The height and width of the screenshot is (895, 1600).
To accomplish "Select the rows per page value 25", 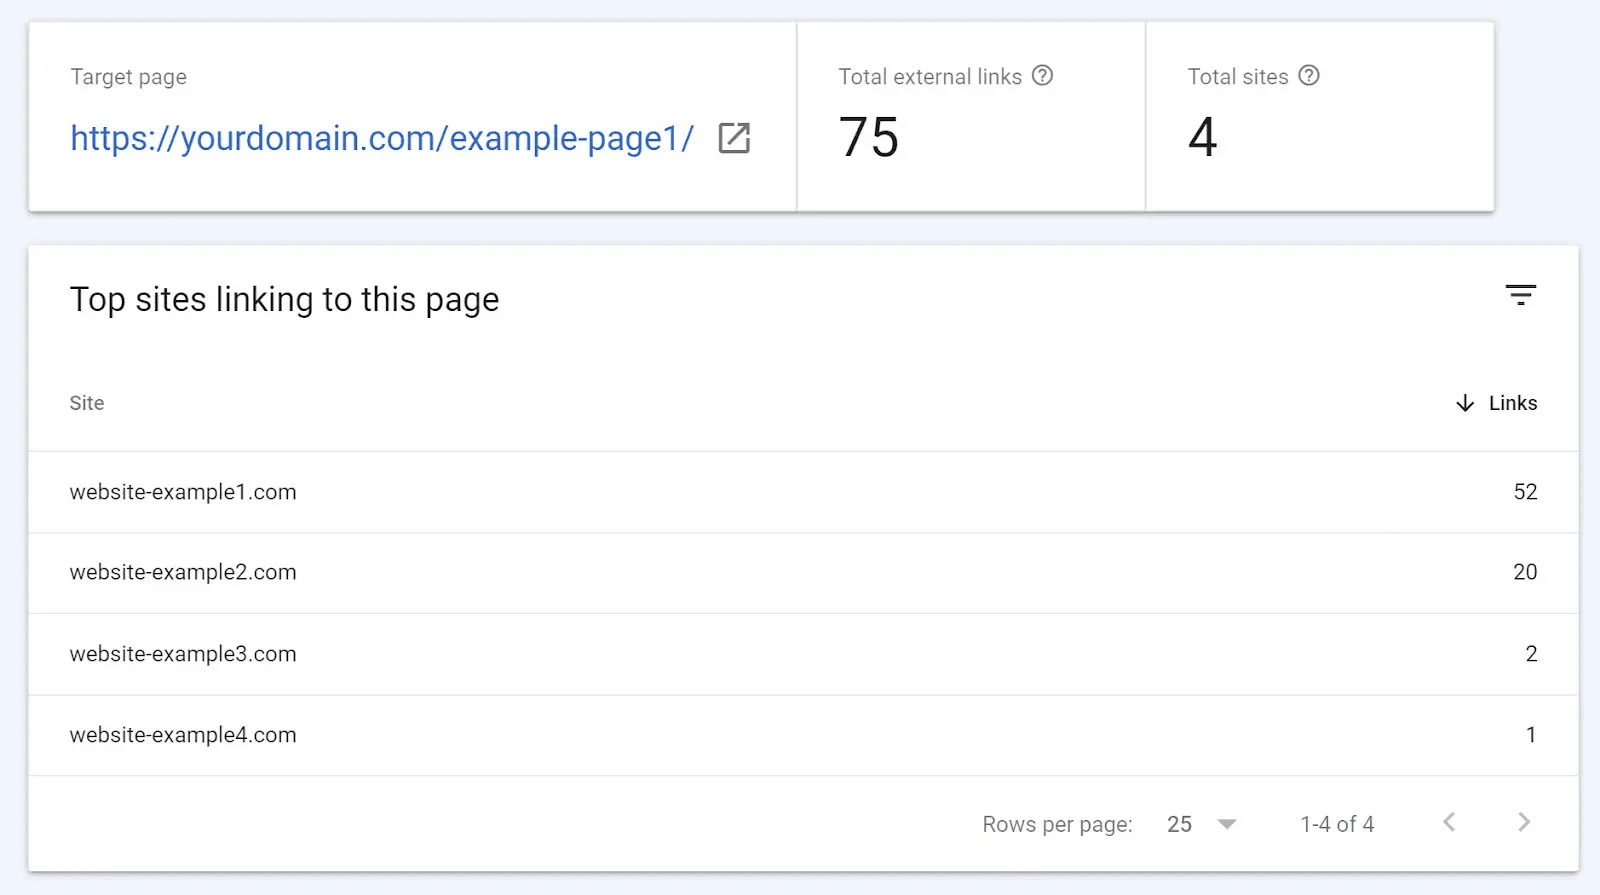I will (x=1179, y=824).
